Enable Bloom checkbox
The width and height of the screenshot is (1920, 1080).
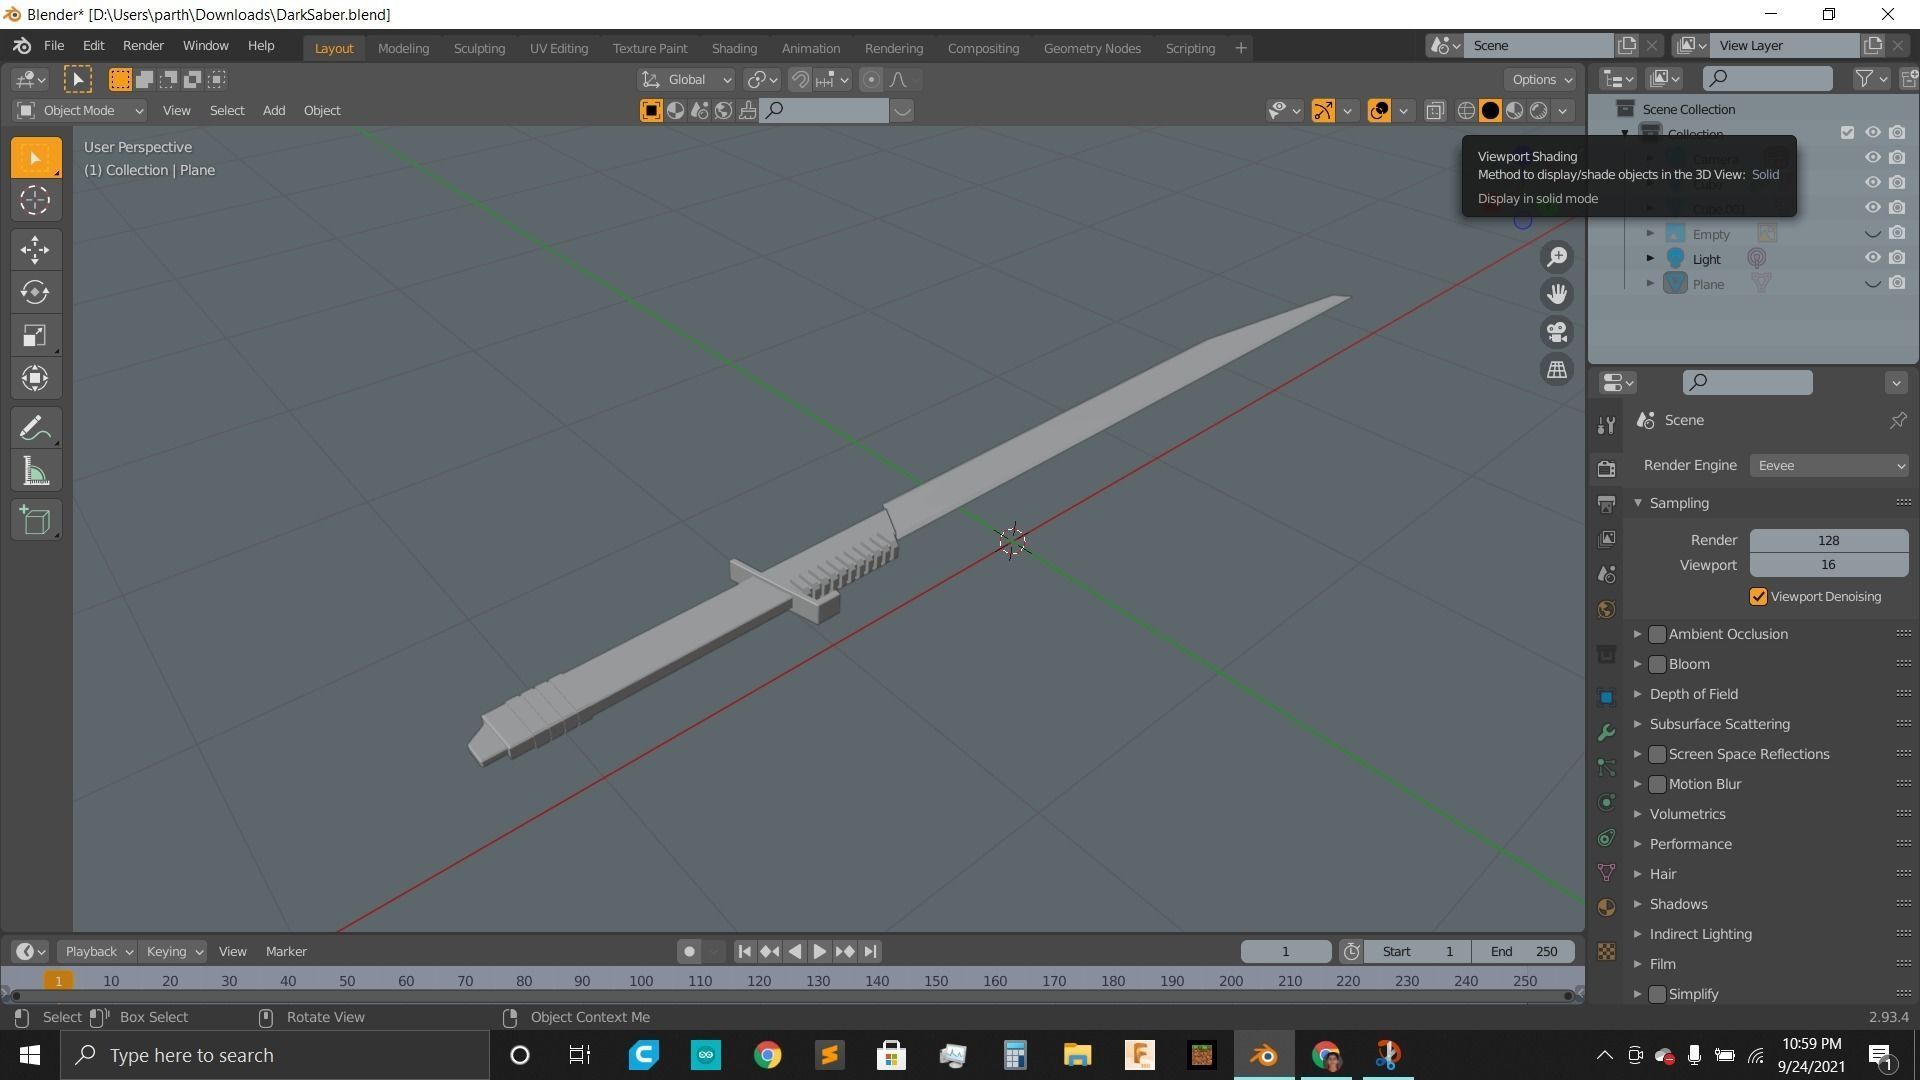(x=1657, y=664)
